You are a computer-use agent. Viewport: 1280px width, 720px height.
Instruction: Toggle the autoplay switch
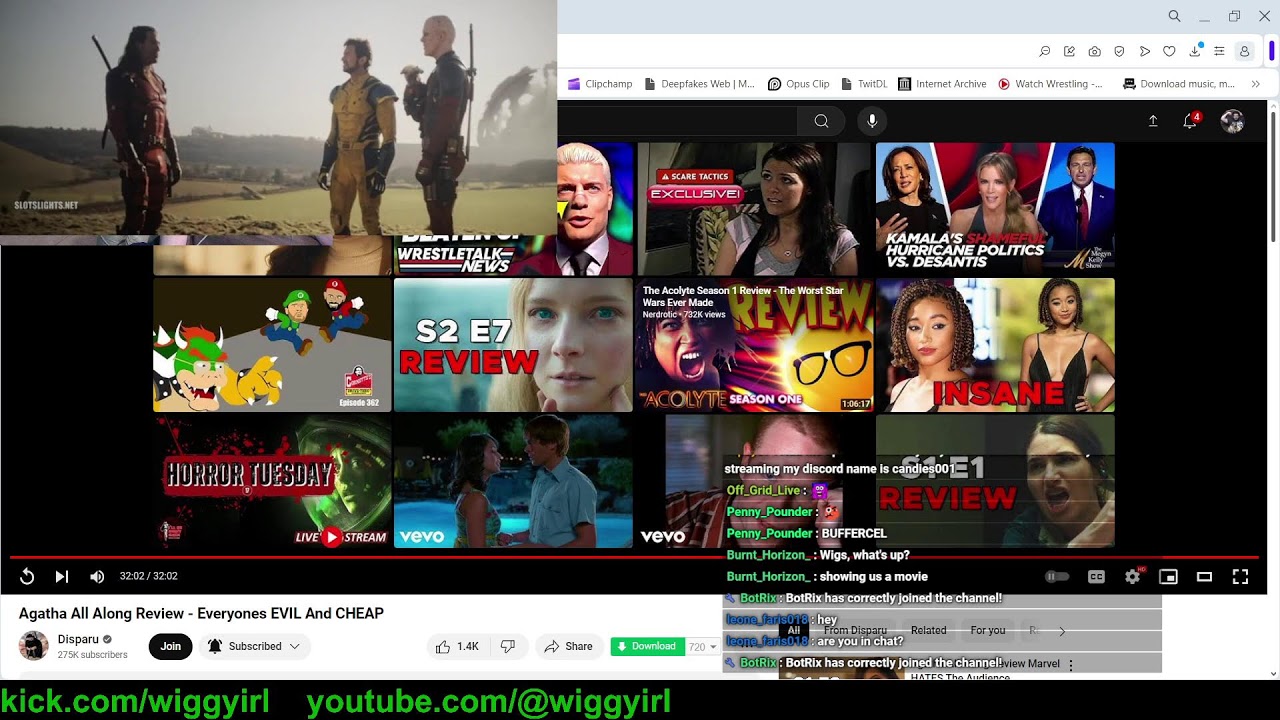1056,576
